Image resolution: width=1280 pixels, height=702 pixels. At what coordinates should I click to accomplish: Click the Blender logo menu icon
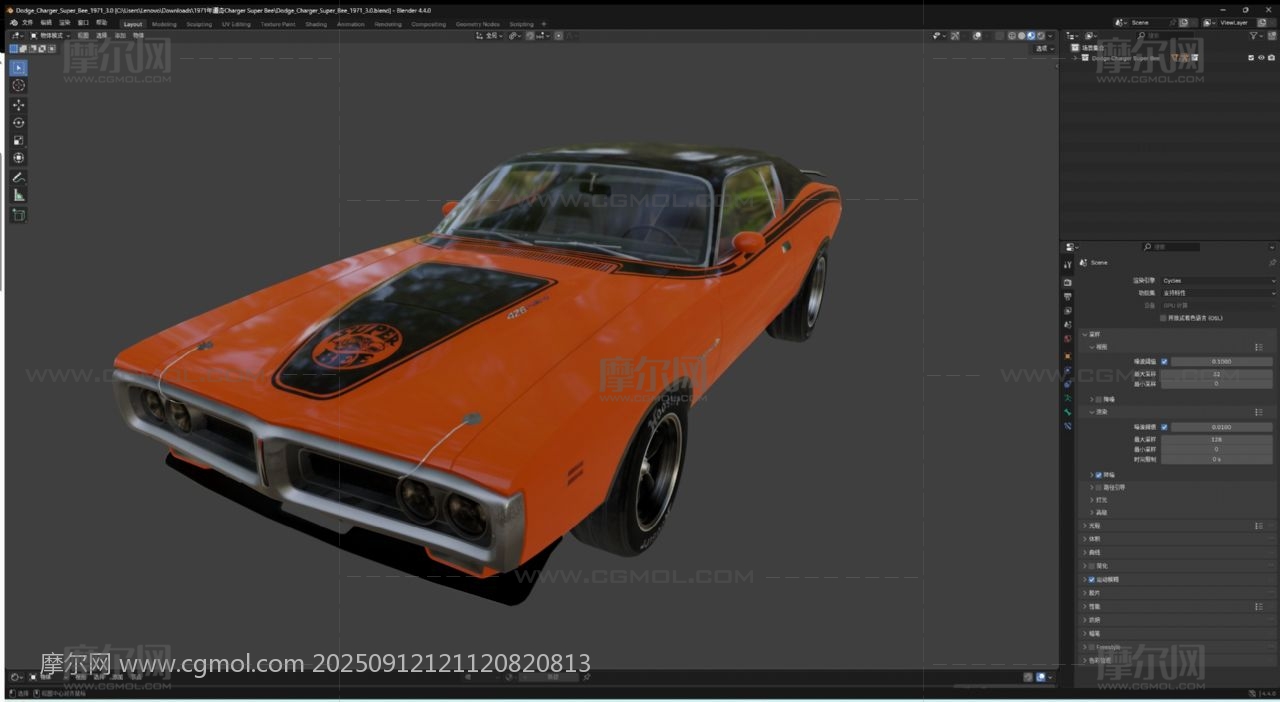coord(14,23)
